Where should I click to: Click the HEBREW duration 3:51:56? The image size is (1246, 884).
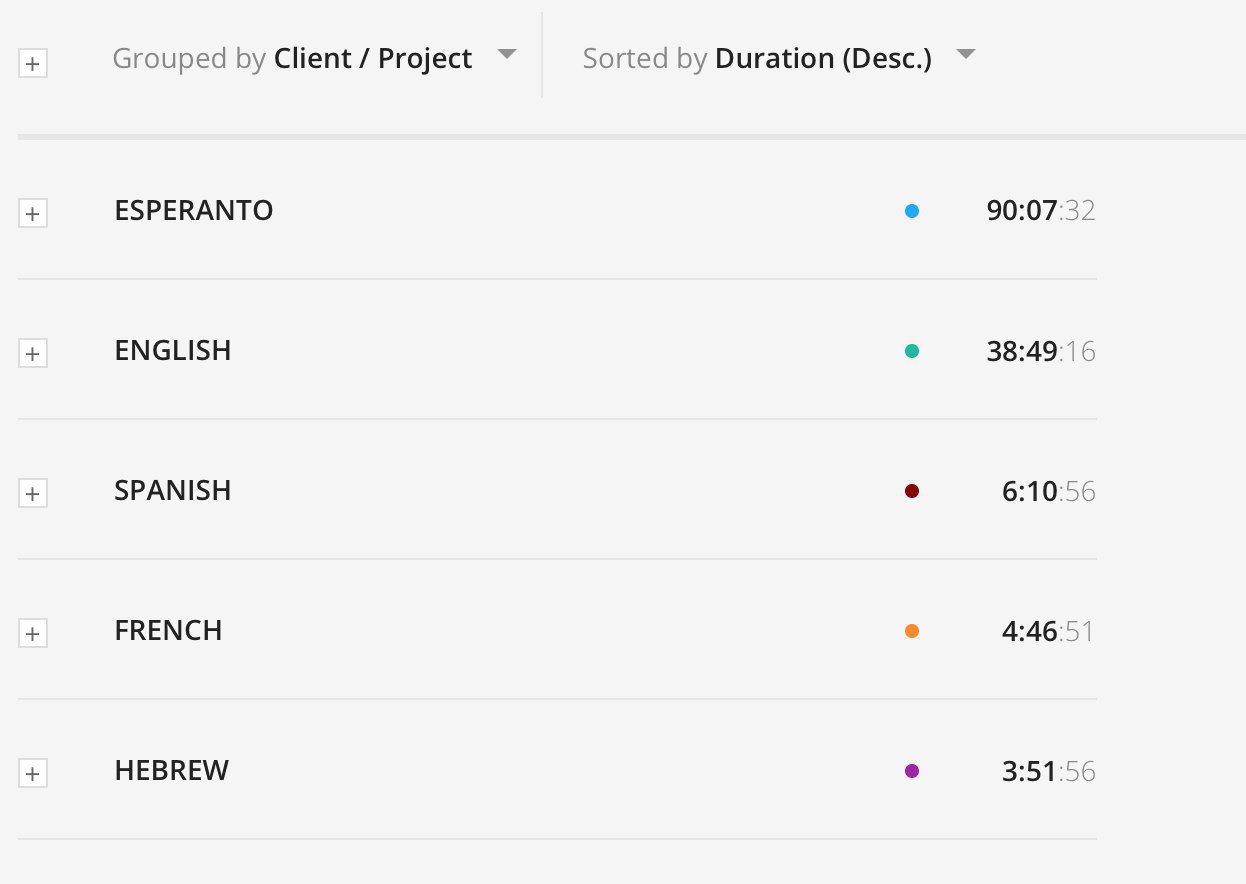coord(1048,771)
